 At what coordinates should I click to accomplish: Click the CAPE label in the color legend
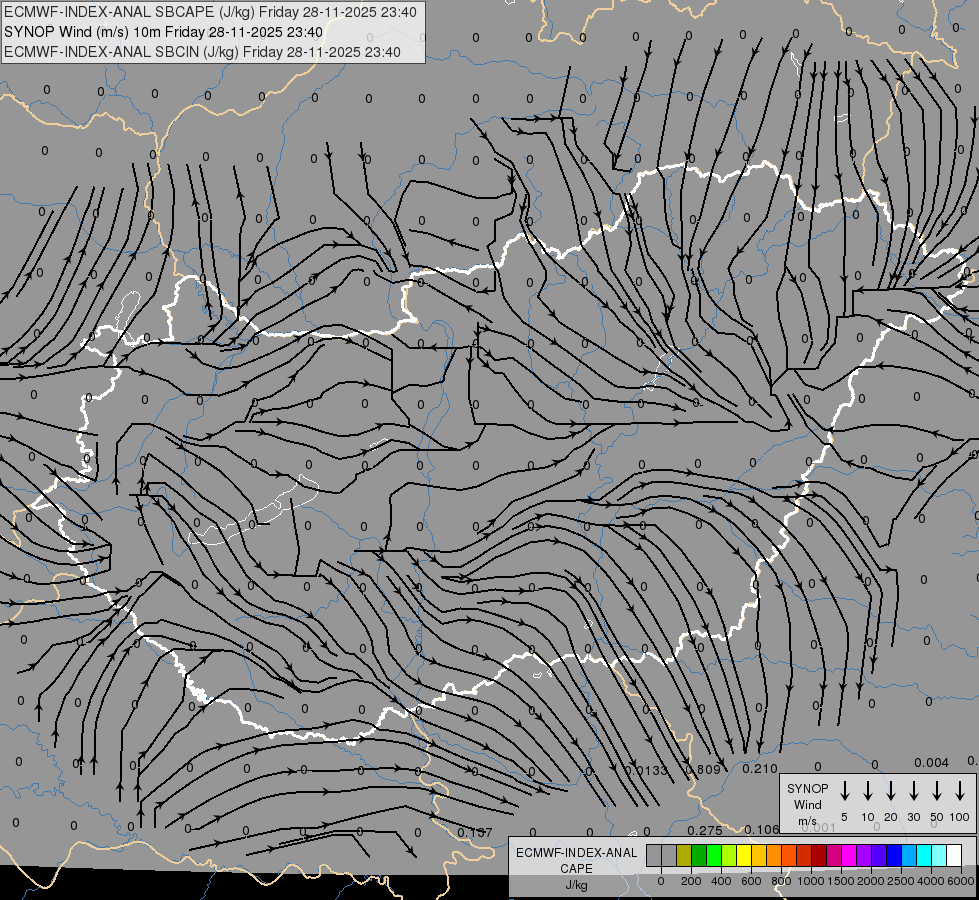pyautogui.click(x=576, y=869)
